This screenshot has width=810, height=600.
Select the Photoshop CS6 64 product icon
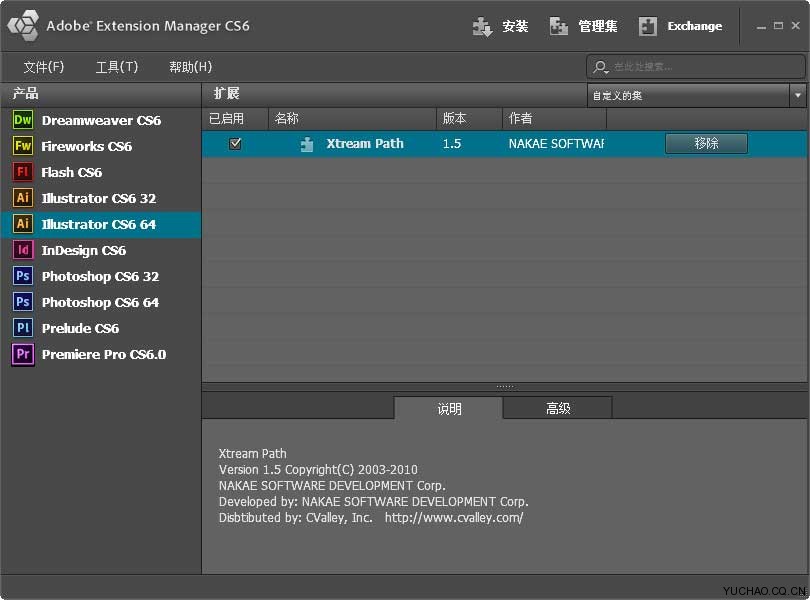pos(24,302)
